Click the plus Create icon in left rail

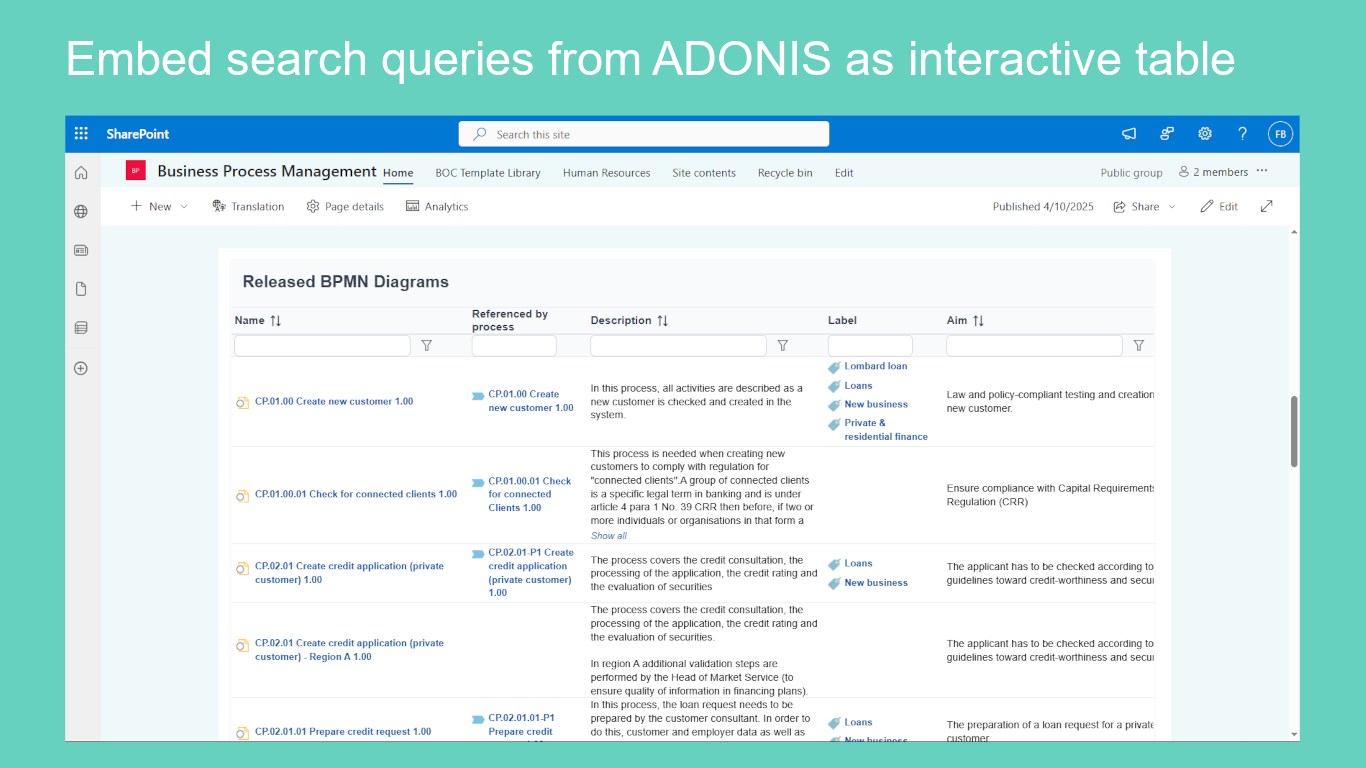[x=81, y=368]
